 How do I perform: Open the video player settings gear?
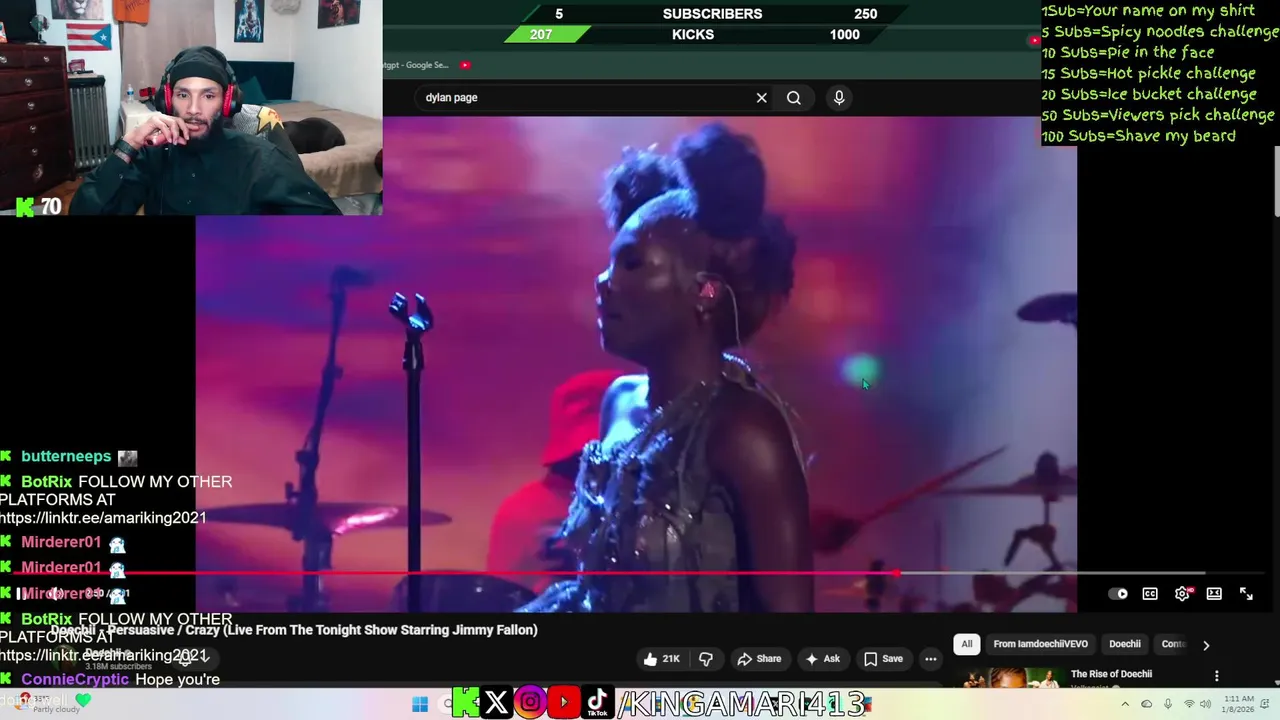click(x=1182, y=594)
